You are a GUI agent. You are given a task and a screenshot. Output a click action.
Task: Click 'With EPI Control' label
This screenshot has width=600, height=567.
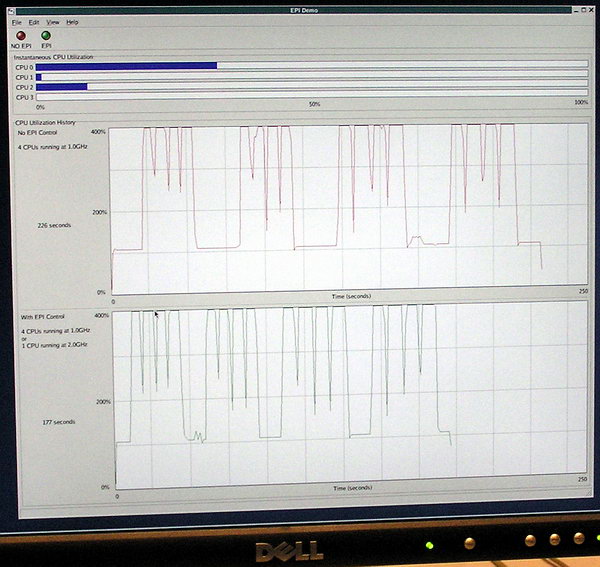point(42,317)
